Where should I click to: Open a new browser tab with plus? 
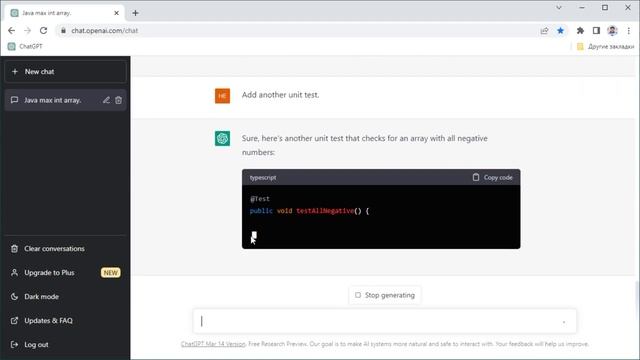pos(136,13)
